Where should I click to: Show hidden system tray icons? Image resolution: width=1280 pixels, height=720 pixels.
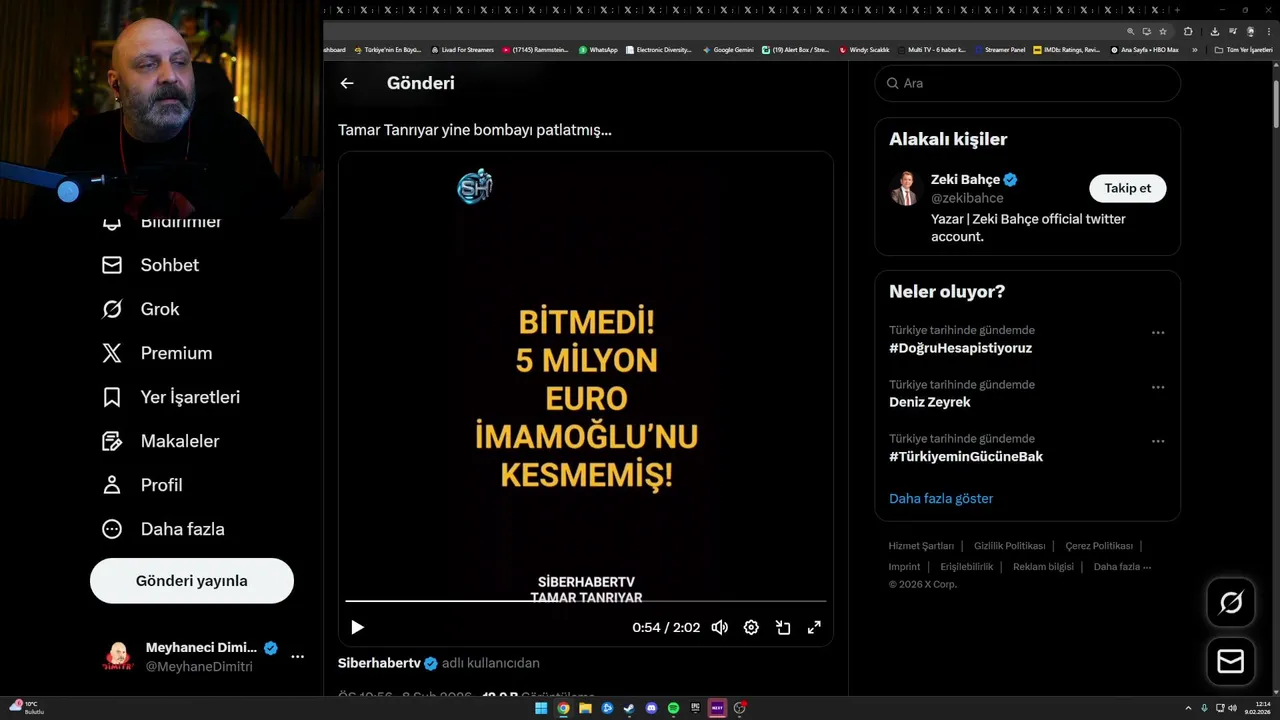(1189, 708)
